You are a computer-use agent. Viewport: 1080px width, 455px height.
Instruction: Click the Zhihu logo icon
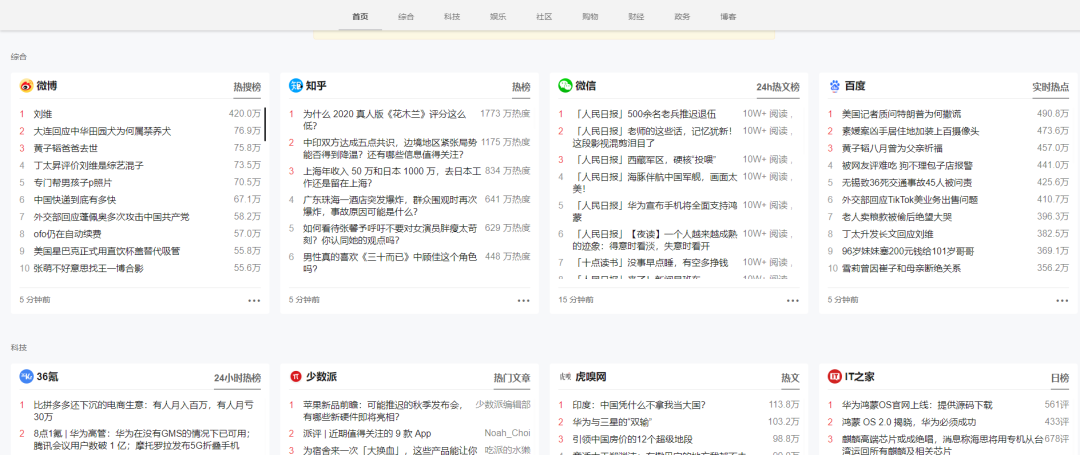tap(295, 86)
